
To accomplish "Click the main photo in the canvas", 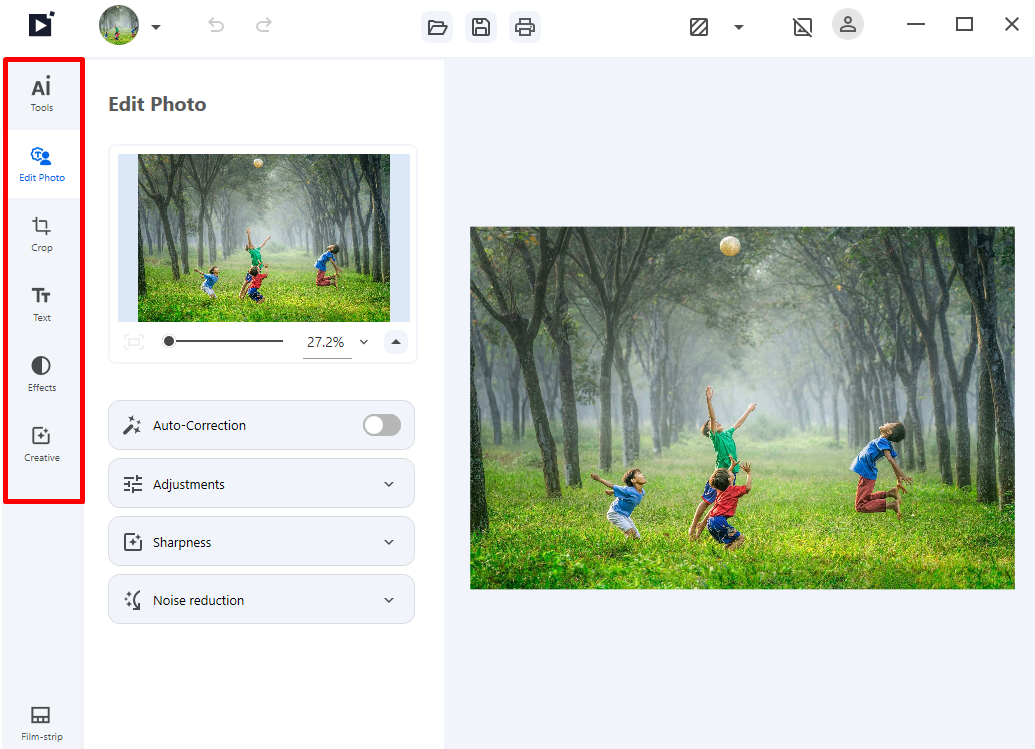I will pos(742,408).
